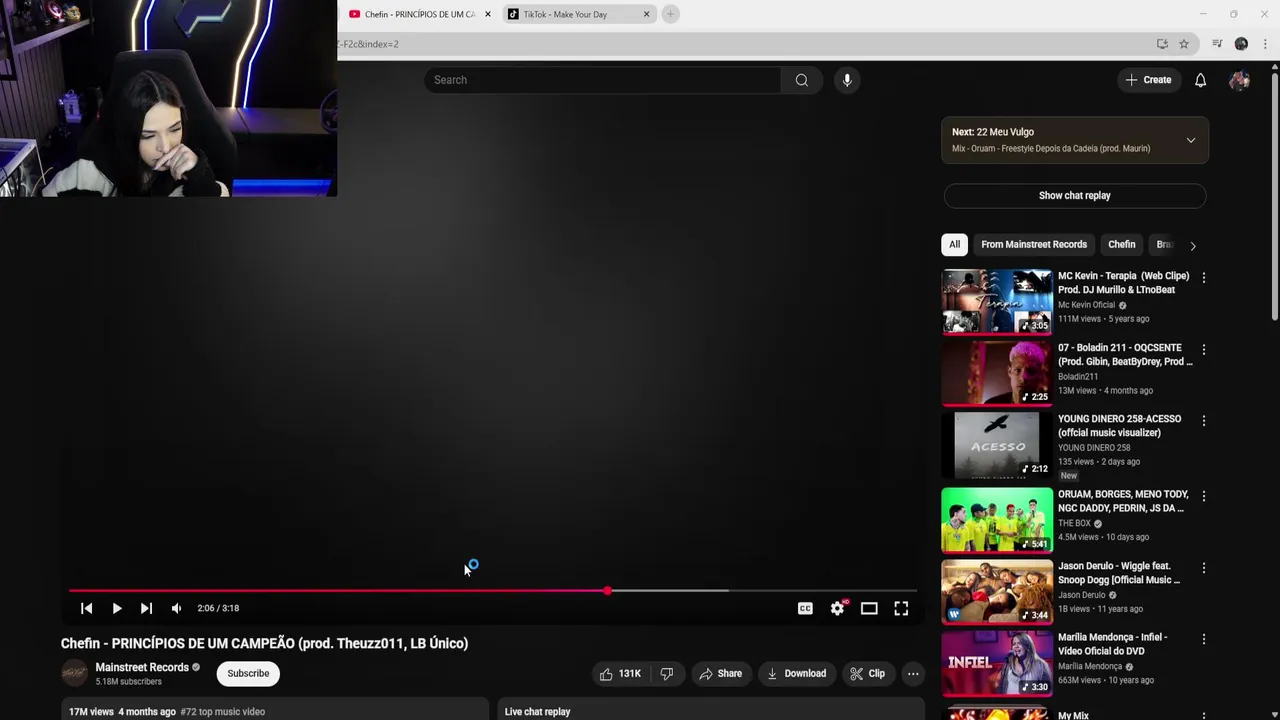
Task: Open options for ORUAM BORGES video
Action: 1204,496
